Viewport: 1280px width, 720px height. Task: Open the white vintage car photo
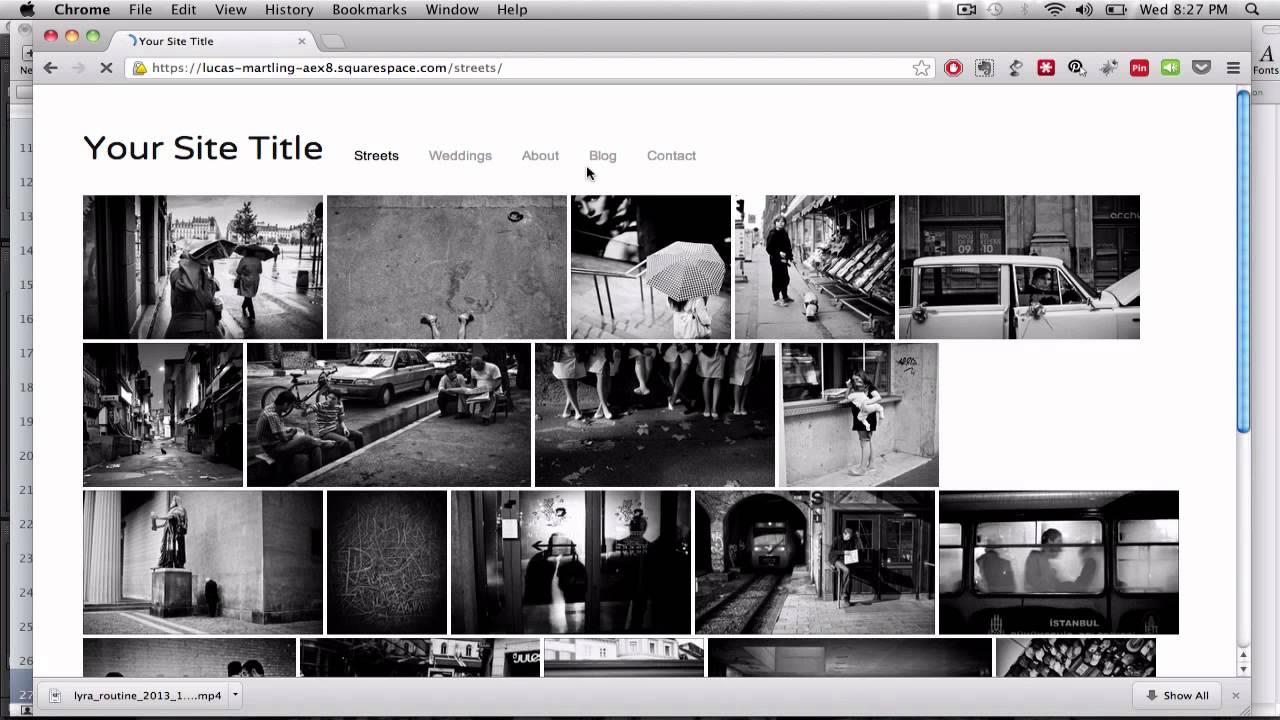coord(1019,267)
